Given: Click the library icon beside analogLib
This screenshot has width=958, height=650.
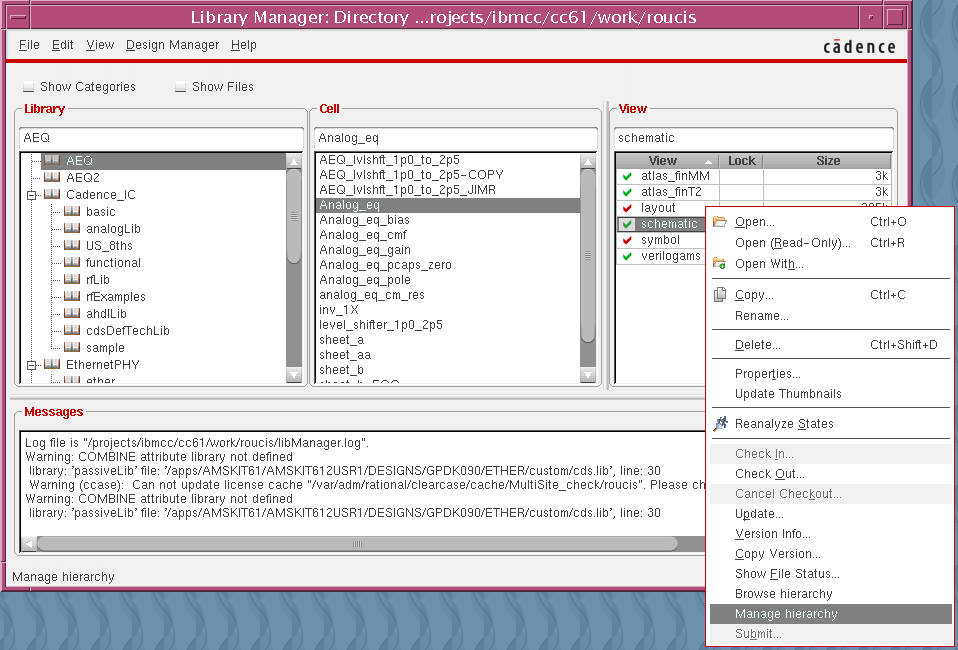Looking at the screenshot, I should (x=73, y=228).
